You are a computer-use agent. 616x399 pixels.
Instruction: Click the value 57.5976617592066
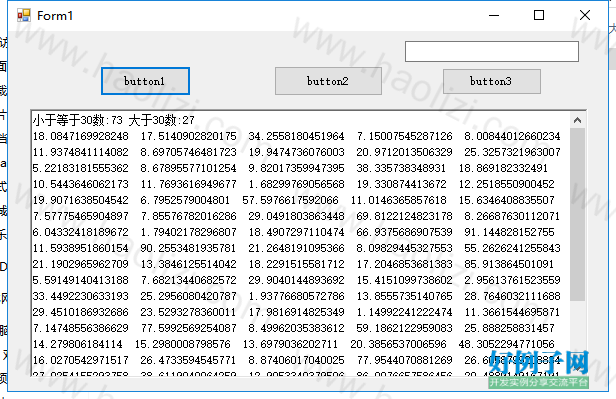(x=290, y=200)
